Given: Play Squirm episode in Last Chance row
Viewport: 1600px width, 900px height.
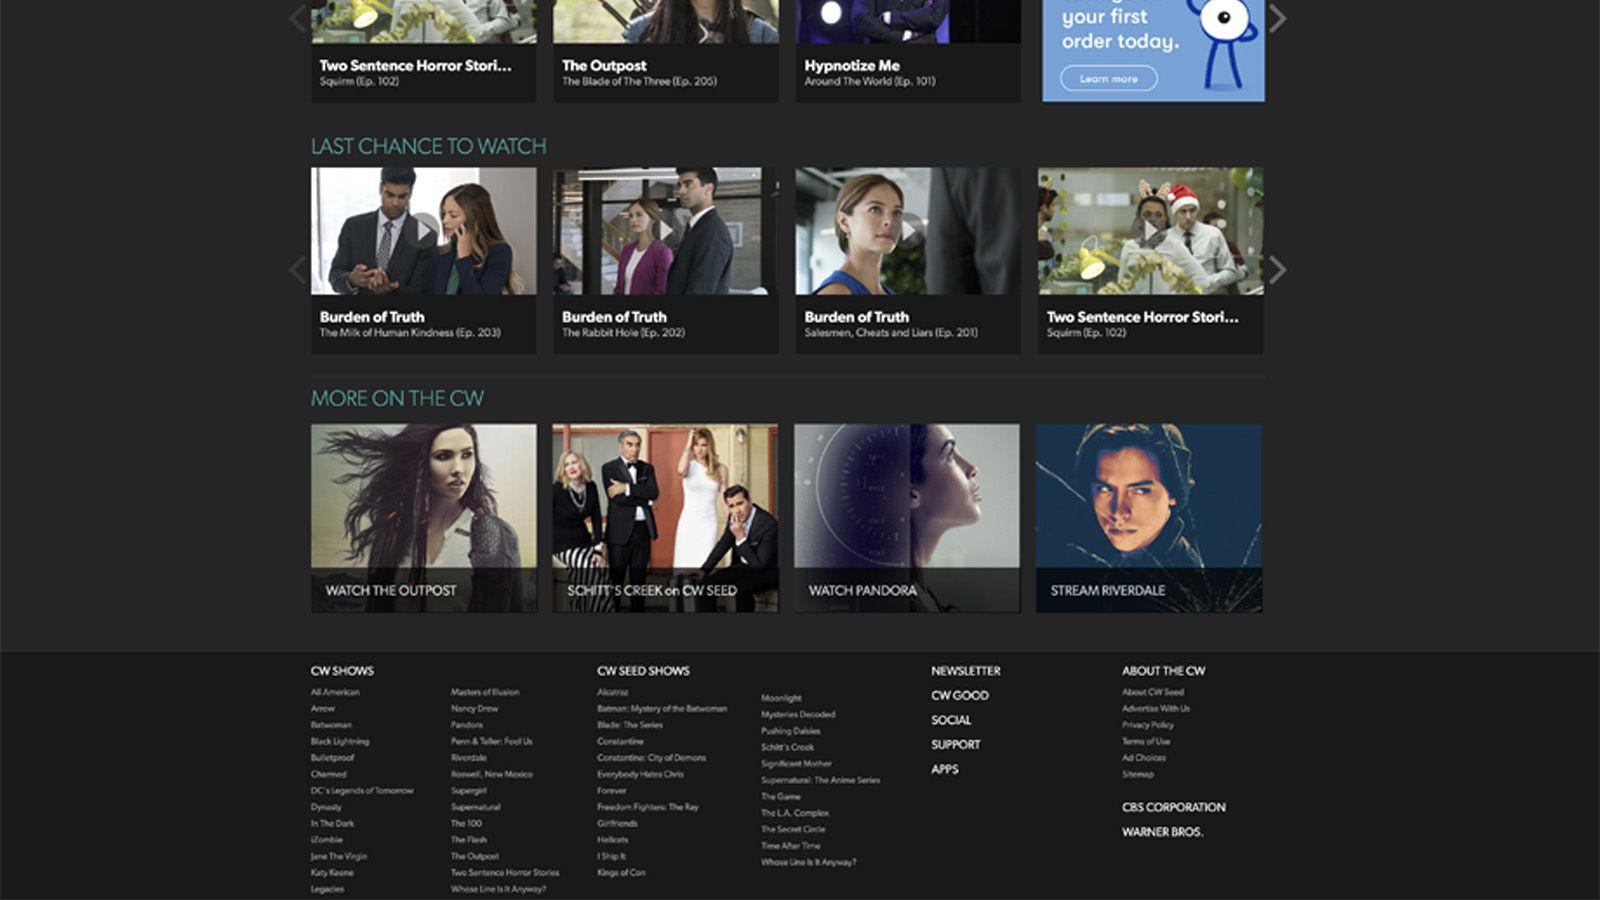Looking at the screenshot, I should [x=1150, y=231].
